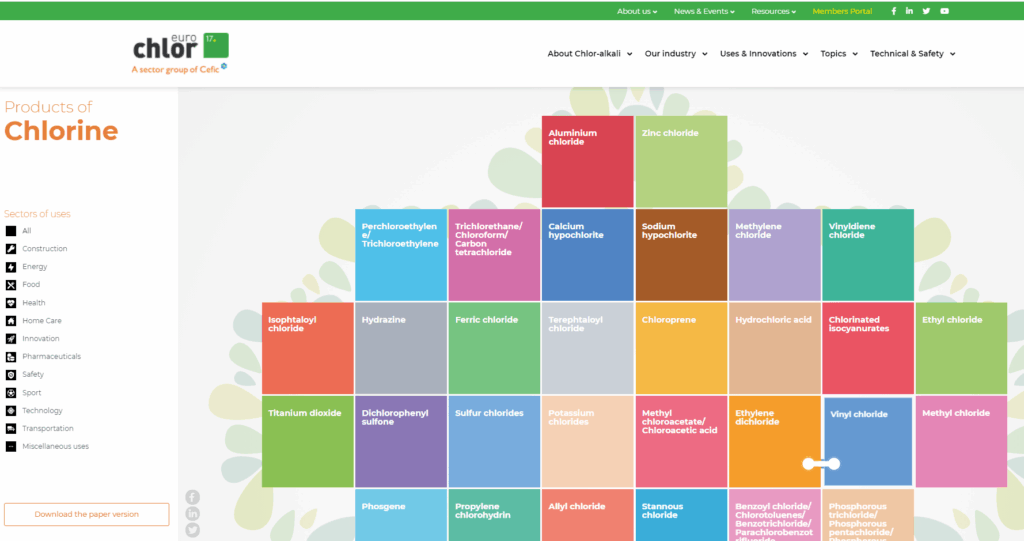Open the News & Events top menu
The height and width of the screenshot is (541, 1024).
tap(704, 11)
